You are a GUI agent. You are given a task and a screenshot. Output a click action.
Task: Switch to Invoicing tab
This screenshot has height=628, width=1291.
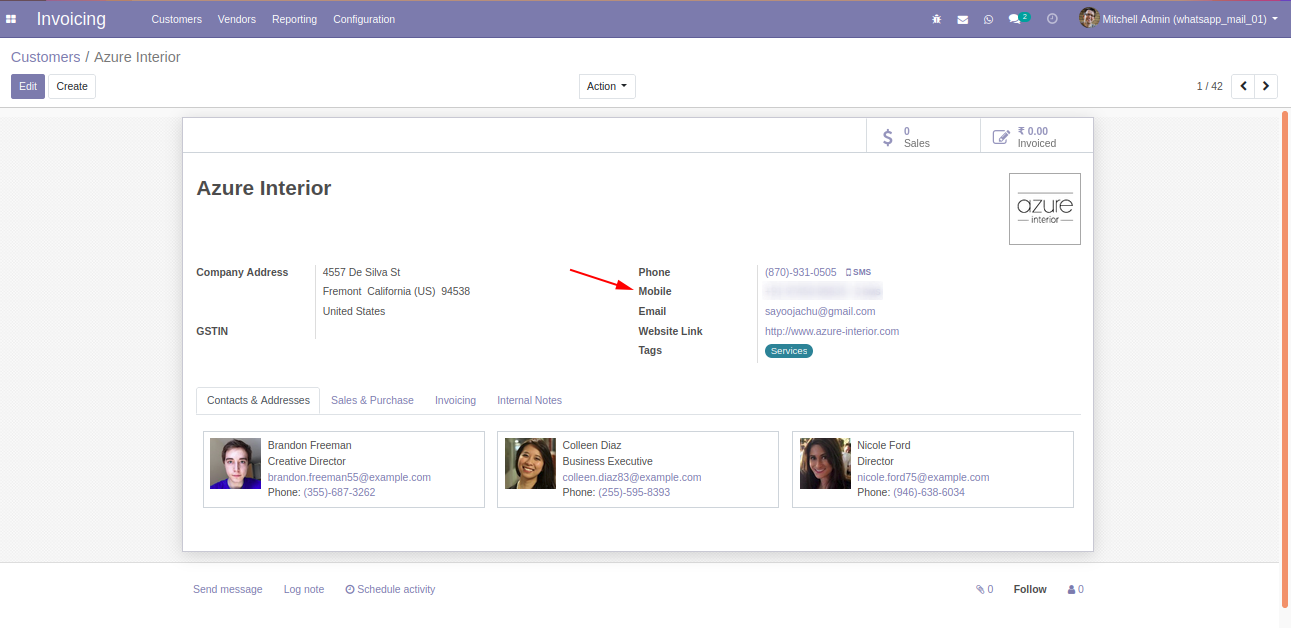(455, 400)
